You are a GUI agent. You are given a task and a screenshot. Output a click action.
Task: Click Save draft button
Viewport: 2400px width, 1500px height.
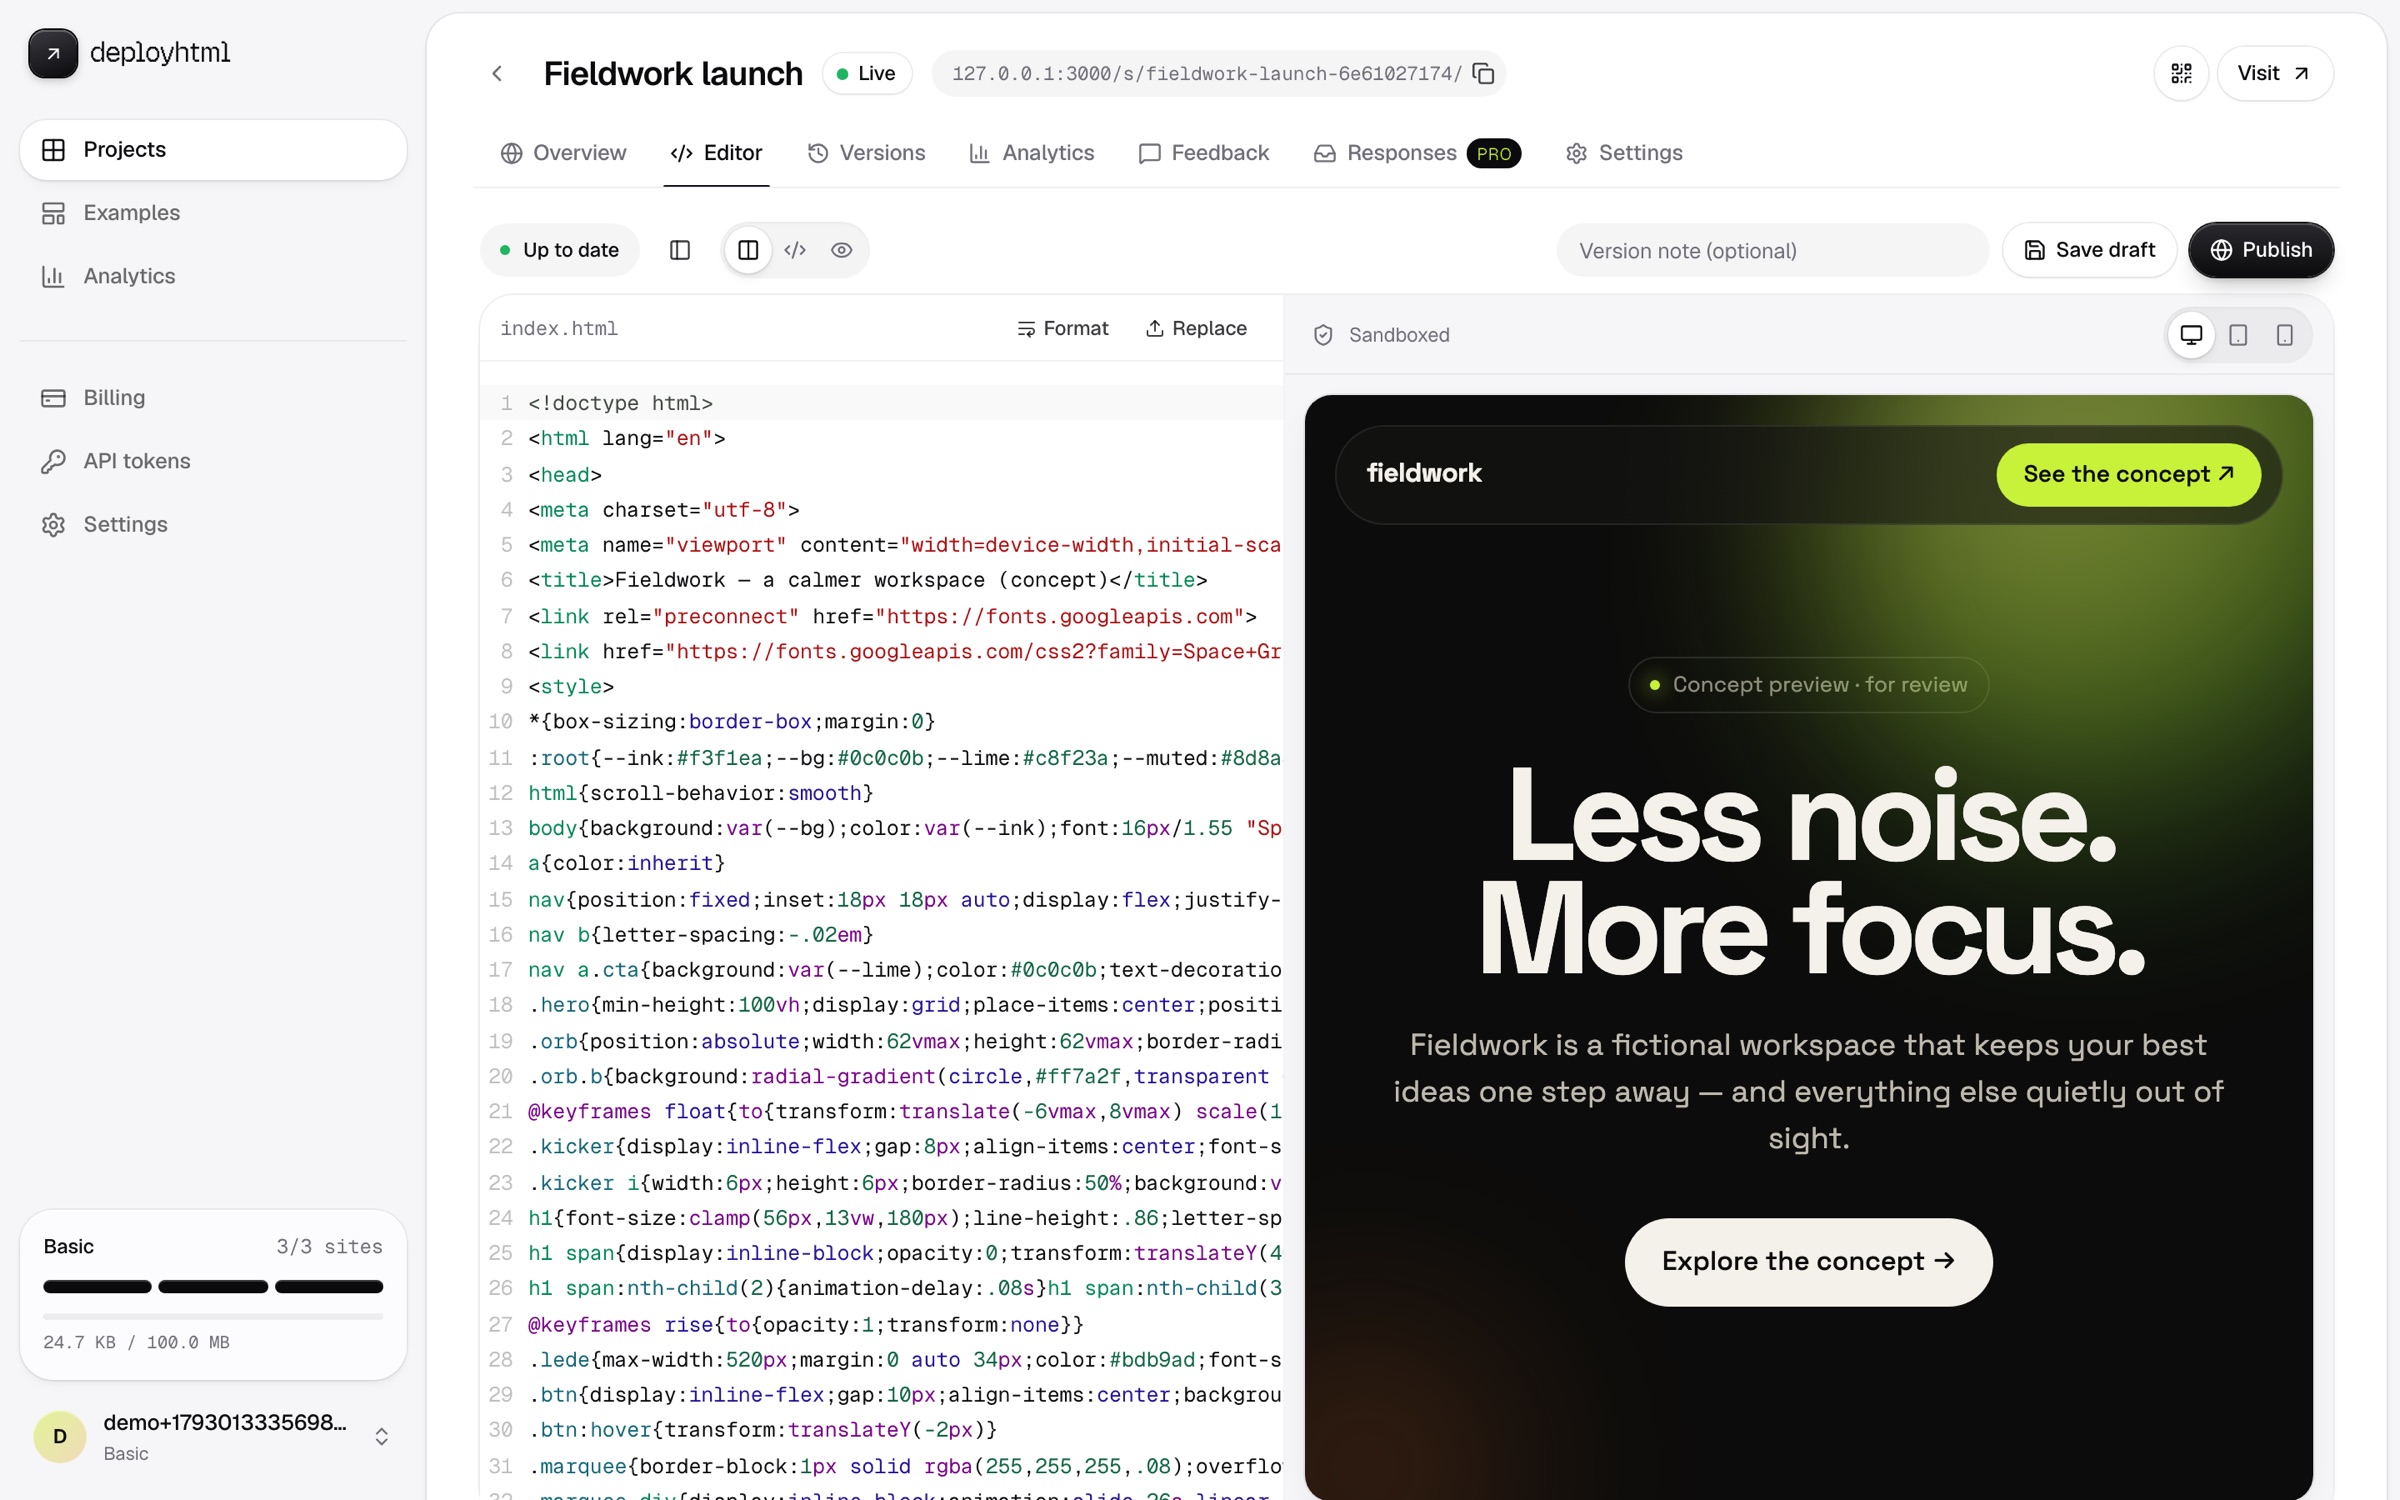[2089, 250]
